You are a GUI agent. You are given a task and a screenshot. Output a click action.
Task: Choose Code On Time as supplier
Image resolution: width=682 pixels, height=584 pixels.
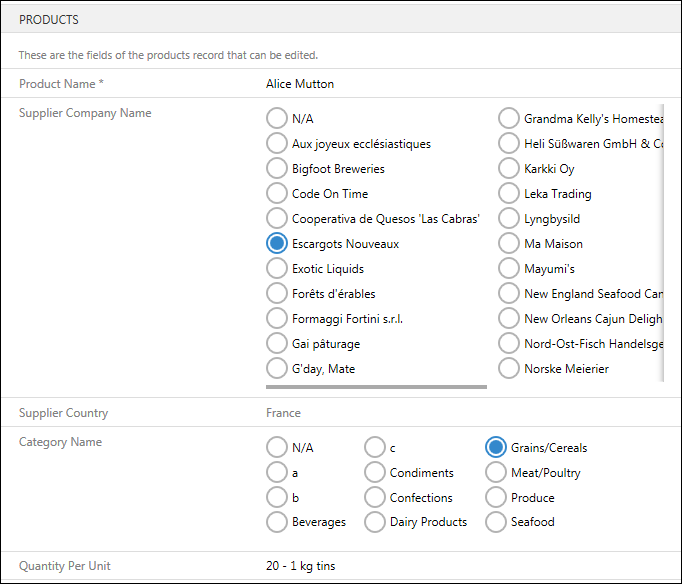[277, 194]
